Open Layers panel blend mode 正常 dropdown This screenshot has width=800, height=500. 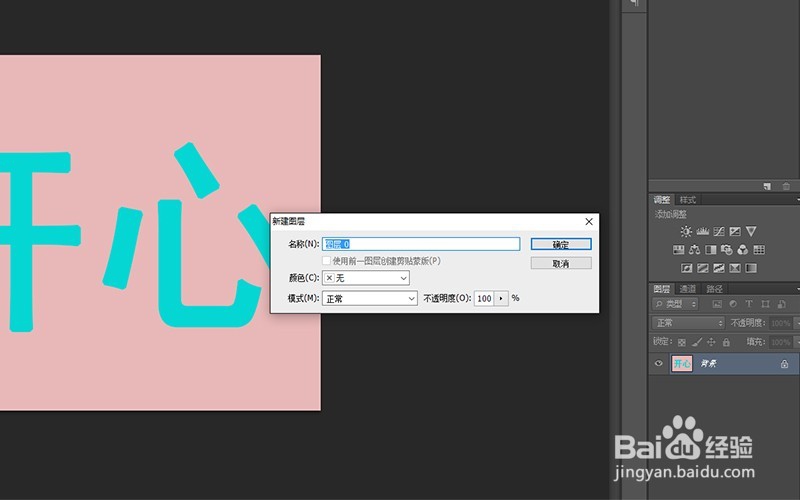pos(688,323)
